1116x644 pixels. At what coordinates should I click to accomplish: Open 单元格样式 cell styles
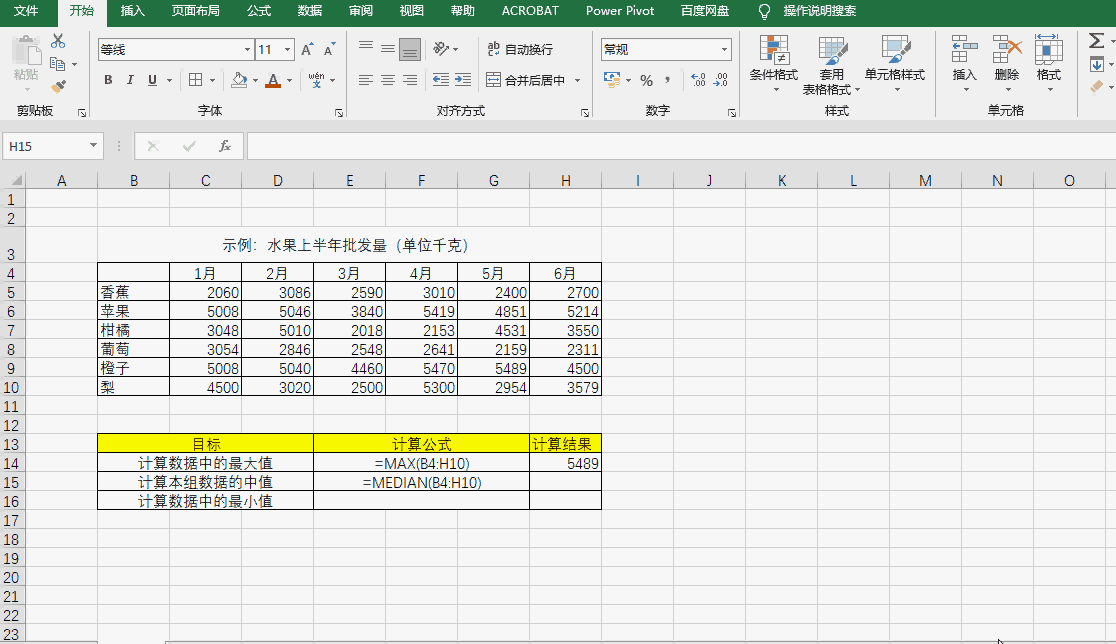[895, 64]
